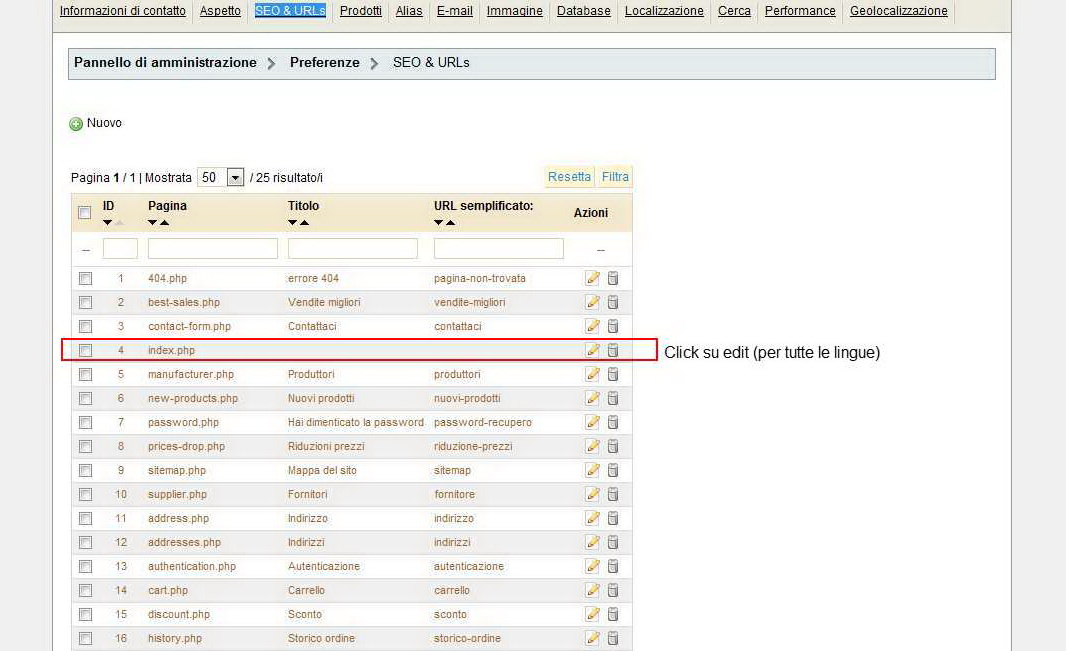The height and width of the screenshot is (651, 1066).
Task: Delete the sitemap.php entry
Action: click(613, 470)
